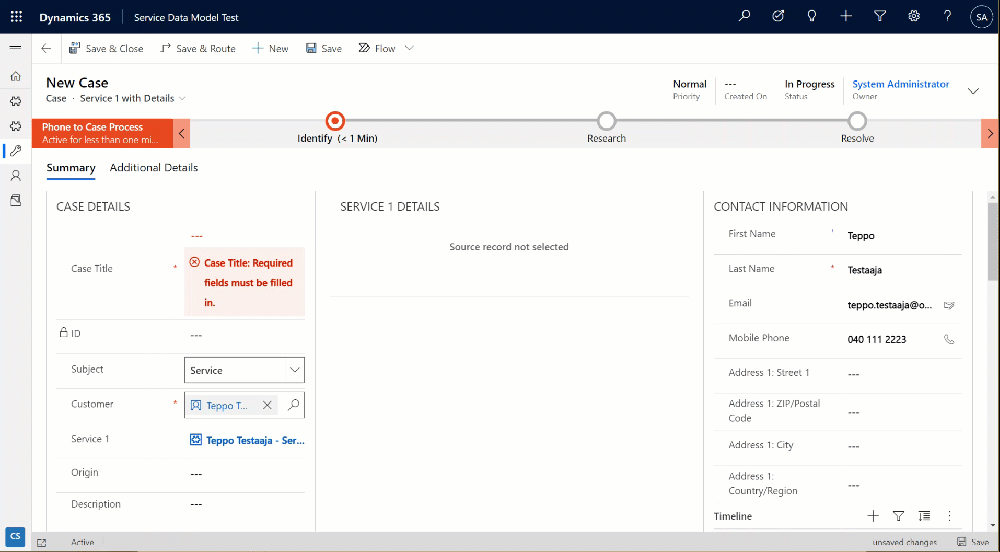This screenshot has width=1000, height=552.
Task: Remove Teppo customer lookup value
Action: tap(267, 405)
